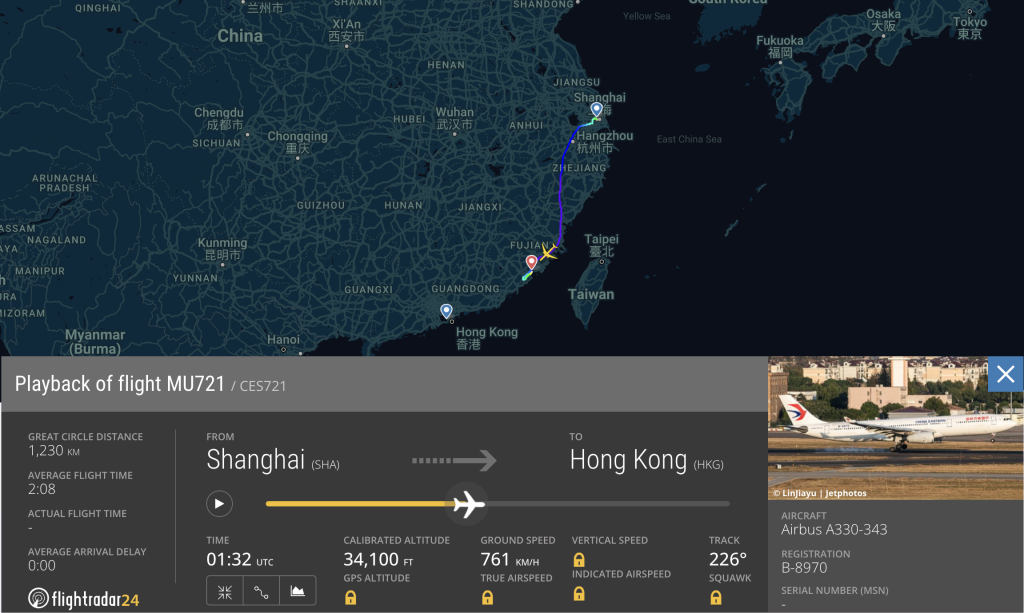Select the route waypoints icon
1024x613 pixels.
pyautogui.click(x=261, y=590)
